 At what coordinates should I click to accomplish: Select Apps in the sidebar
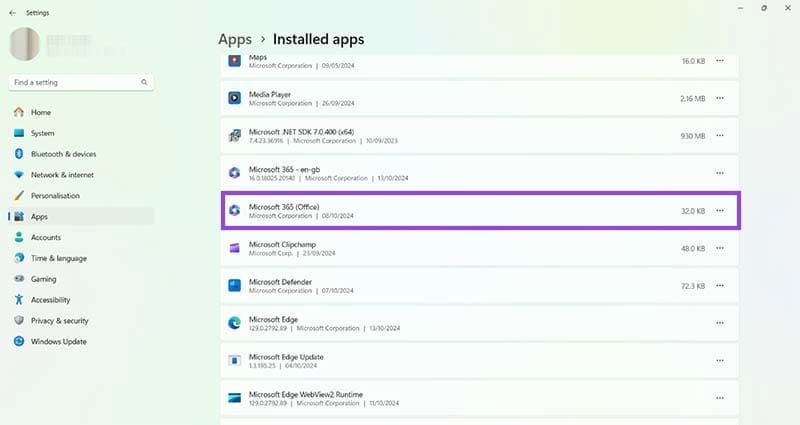point(81,217)
